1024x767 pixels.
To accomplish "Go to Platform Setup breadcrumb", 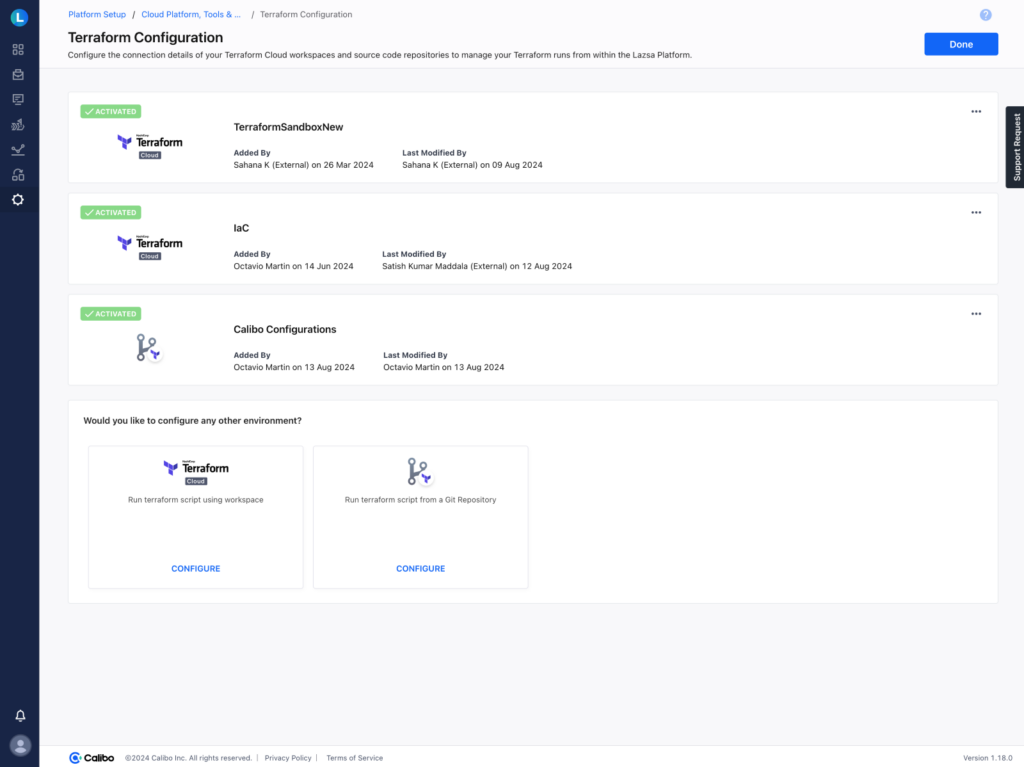I will 97,15.
